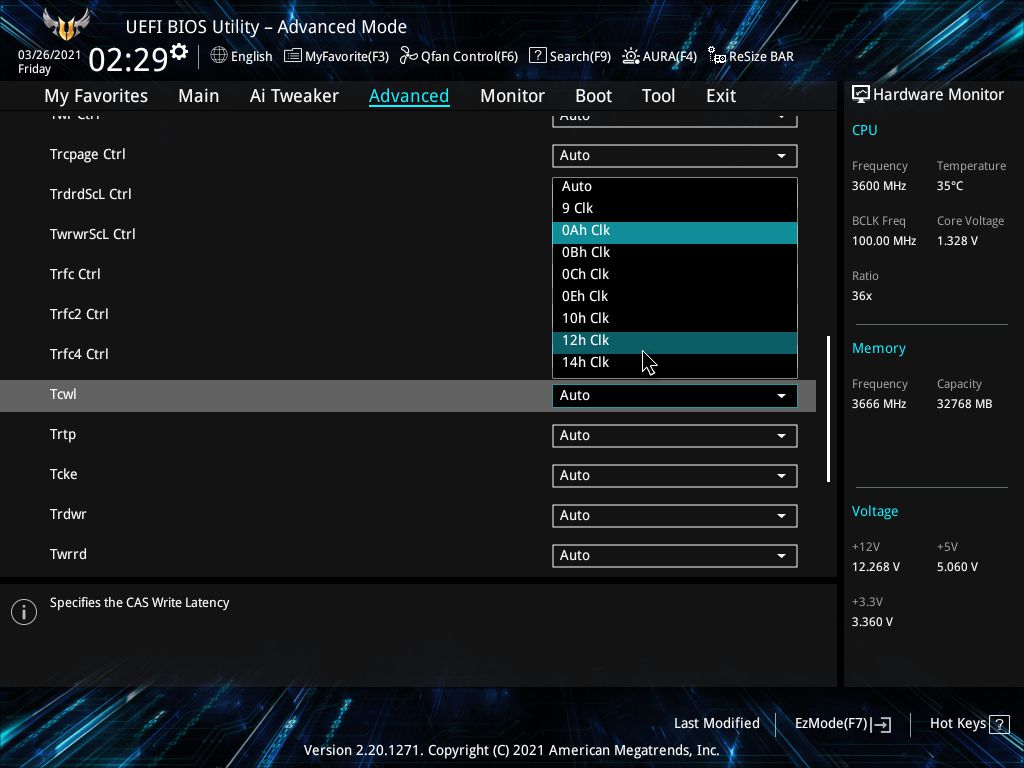1024x768 pixels.
Task: Open the Trcpage Ctrl dropdown
Action: [675, 155]
